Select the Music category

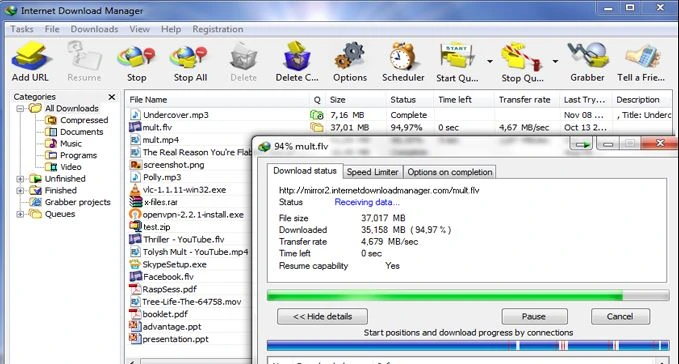tap(71, 143)
